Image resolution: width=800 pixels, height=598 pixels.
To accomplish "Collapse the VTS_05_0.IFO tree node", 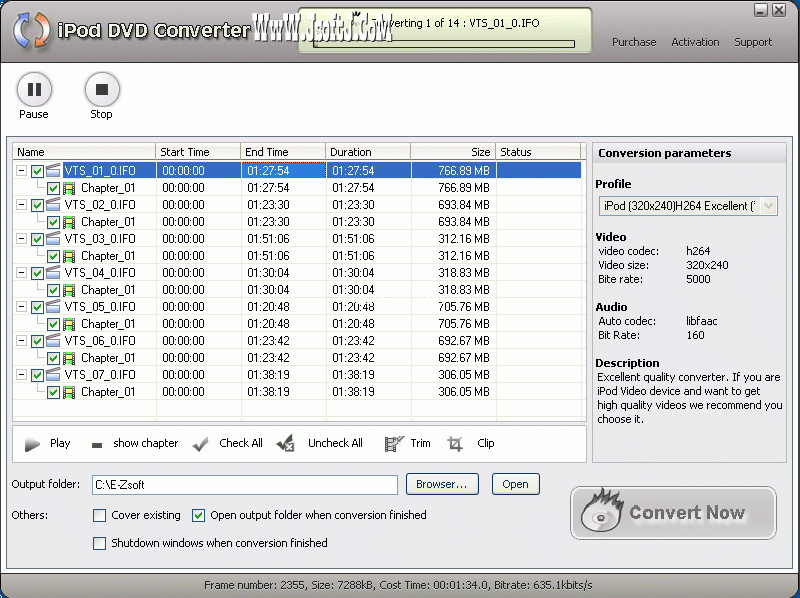I will coord(21,307).
